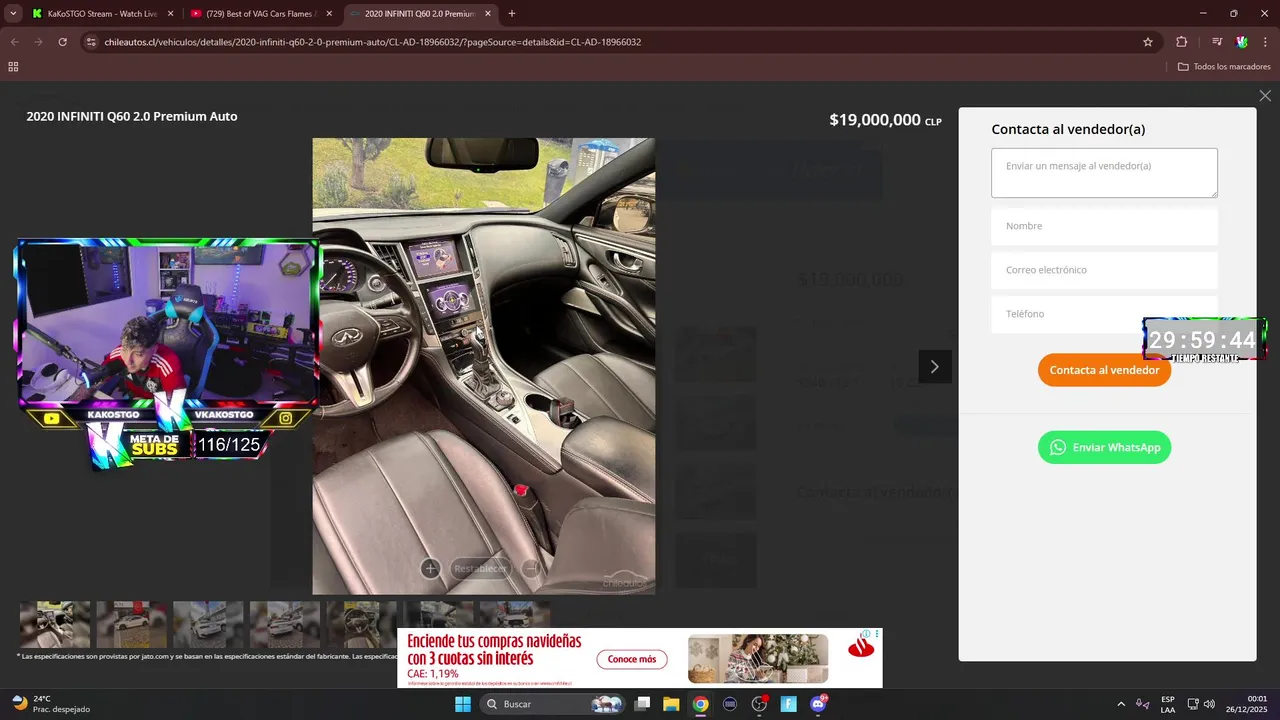Open the ad info icon on banner
The width and height of the screenshot is (1280, 720).
coord(866,634)
